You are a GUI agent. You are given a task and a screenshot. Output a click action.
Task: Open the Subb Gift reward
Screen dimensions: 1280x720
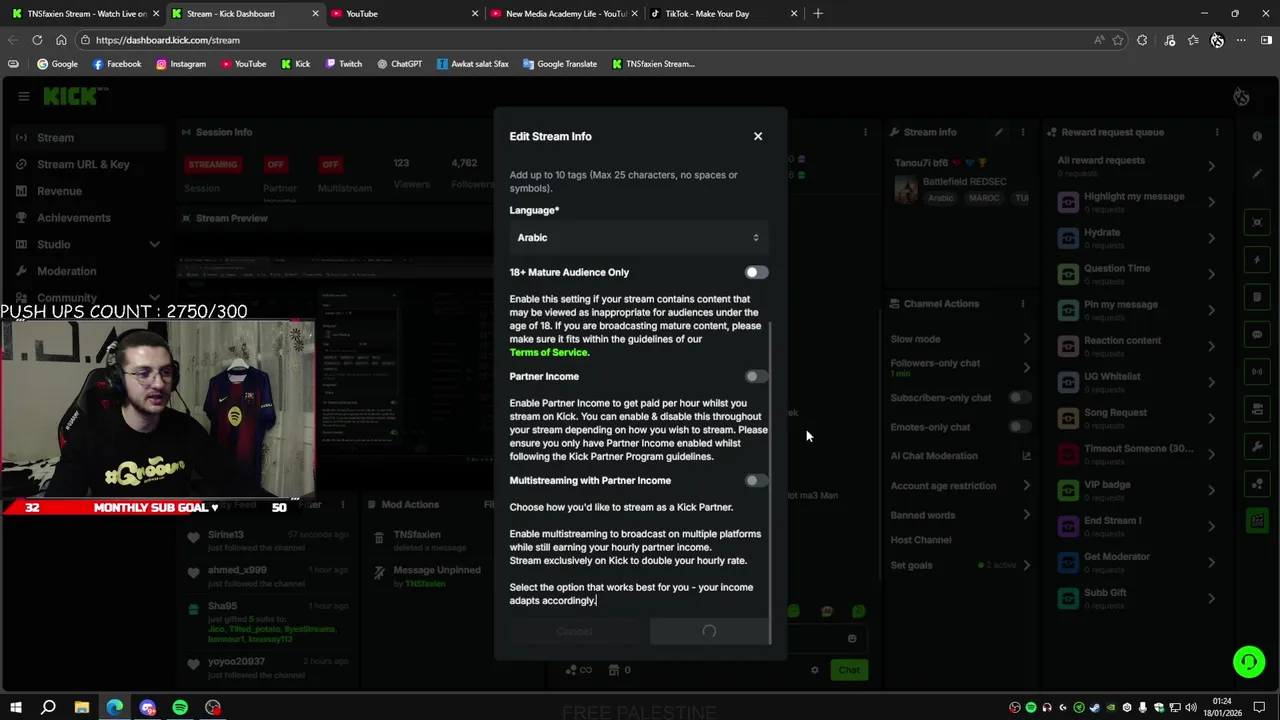tap(1137, 598)
